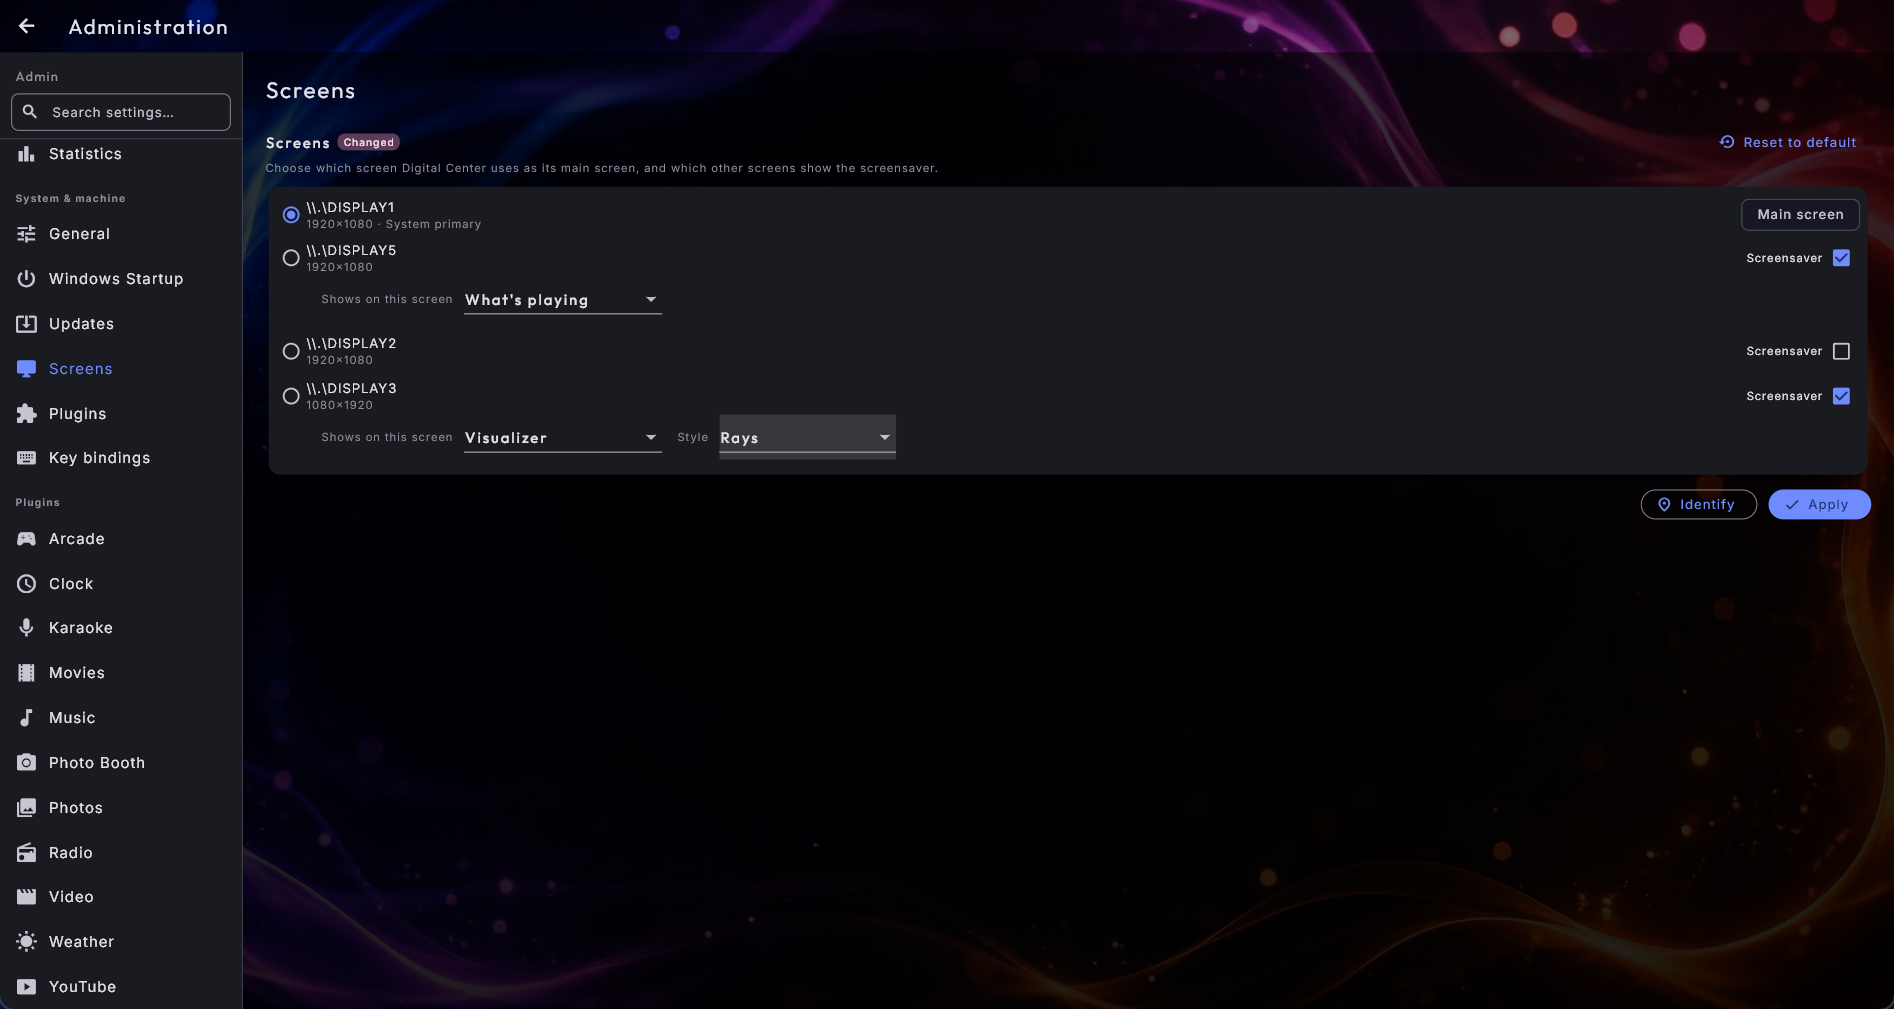Open the Music note icon
1894x1009 pixels.
pos(27,718)
